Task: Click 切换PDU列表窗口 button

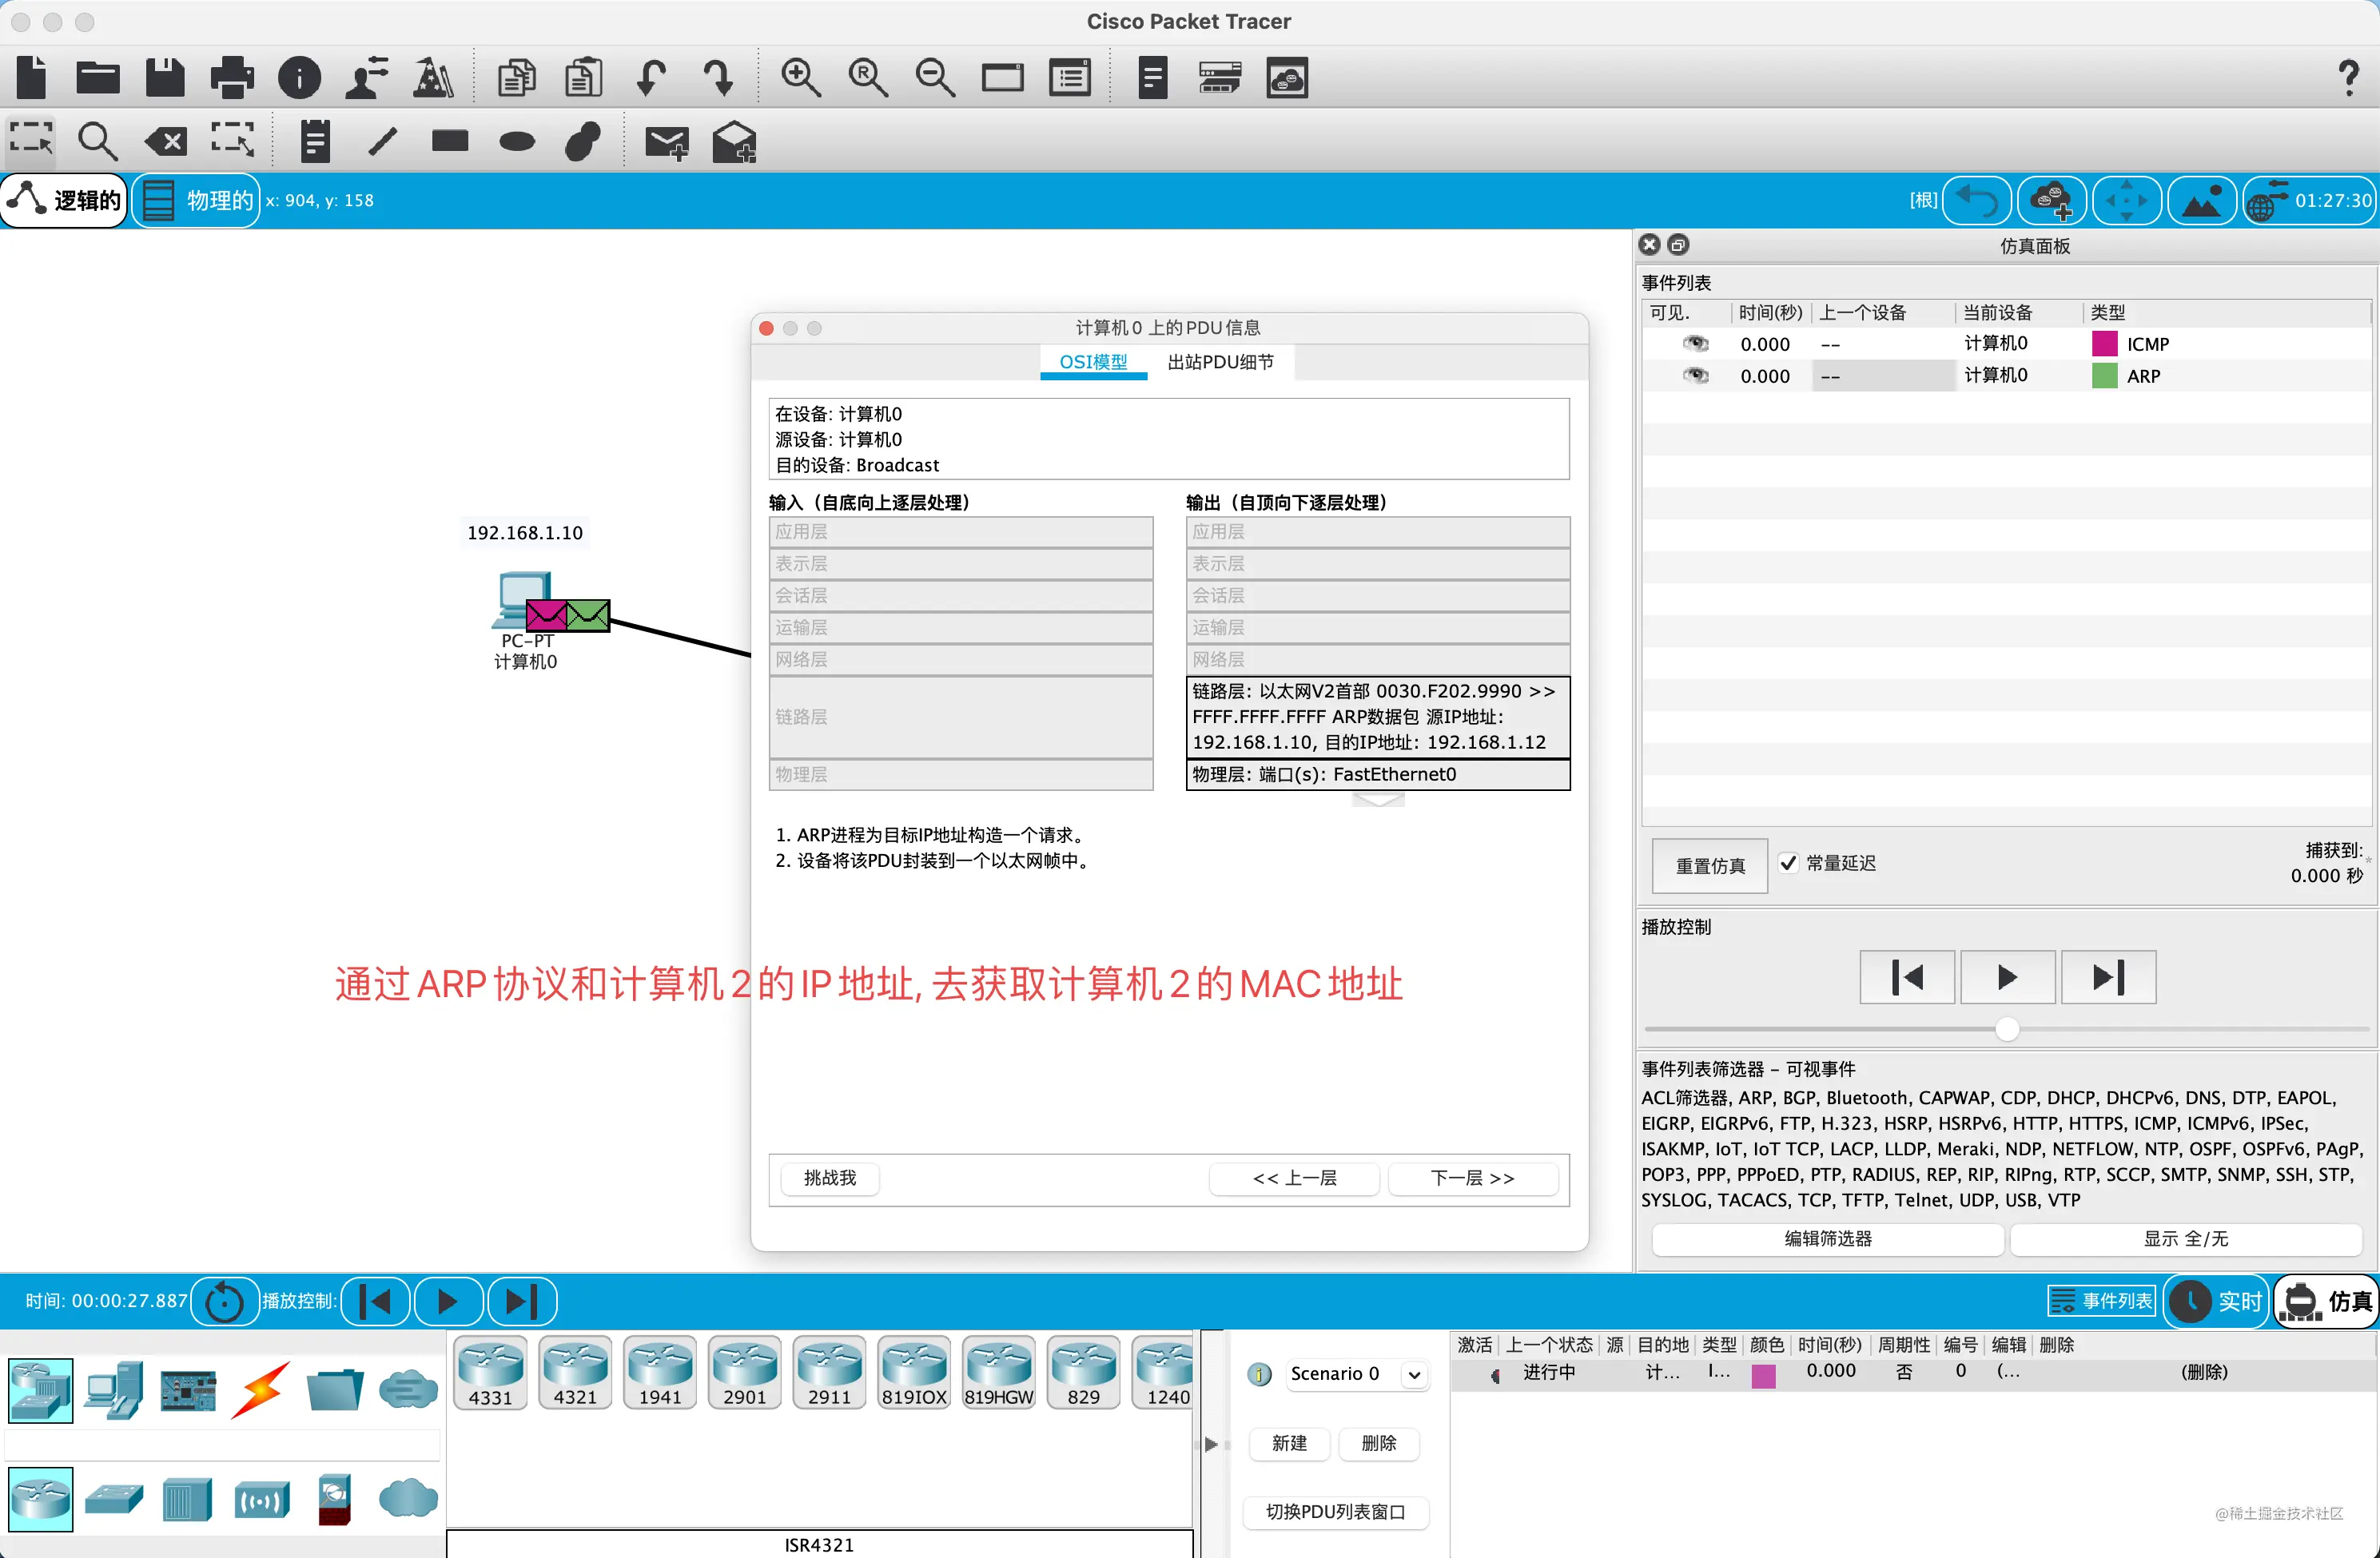Action: [x=1336, y=1512]
